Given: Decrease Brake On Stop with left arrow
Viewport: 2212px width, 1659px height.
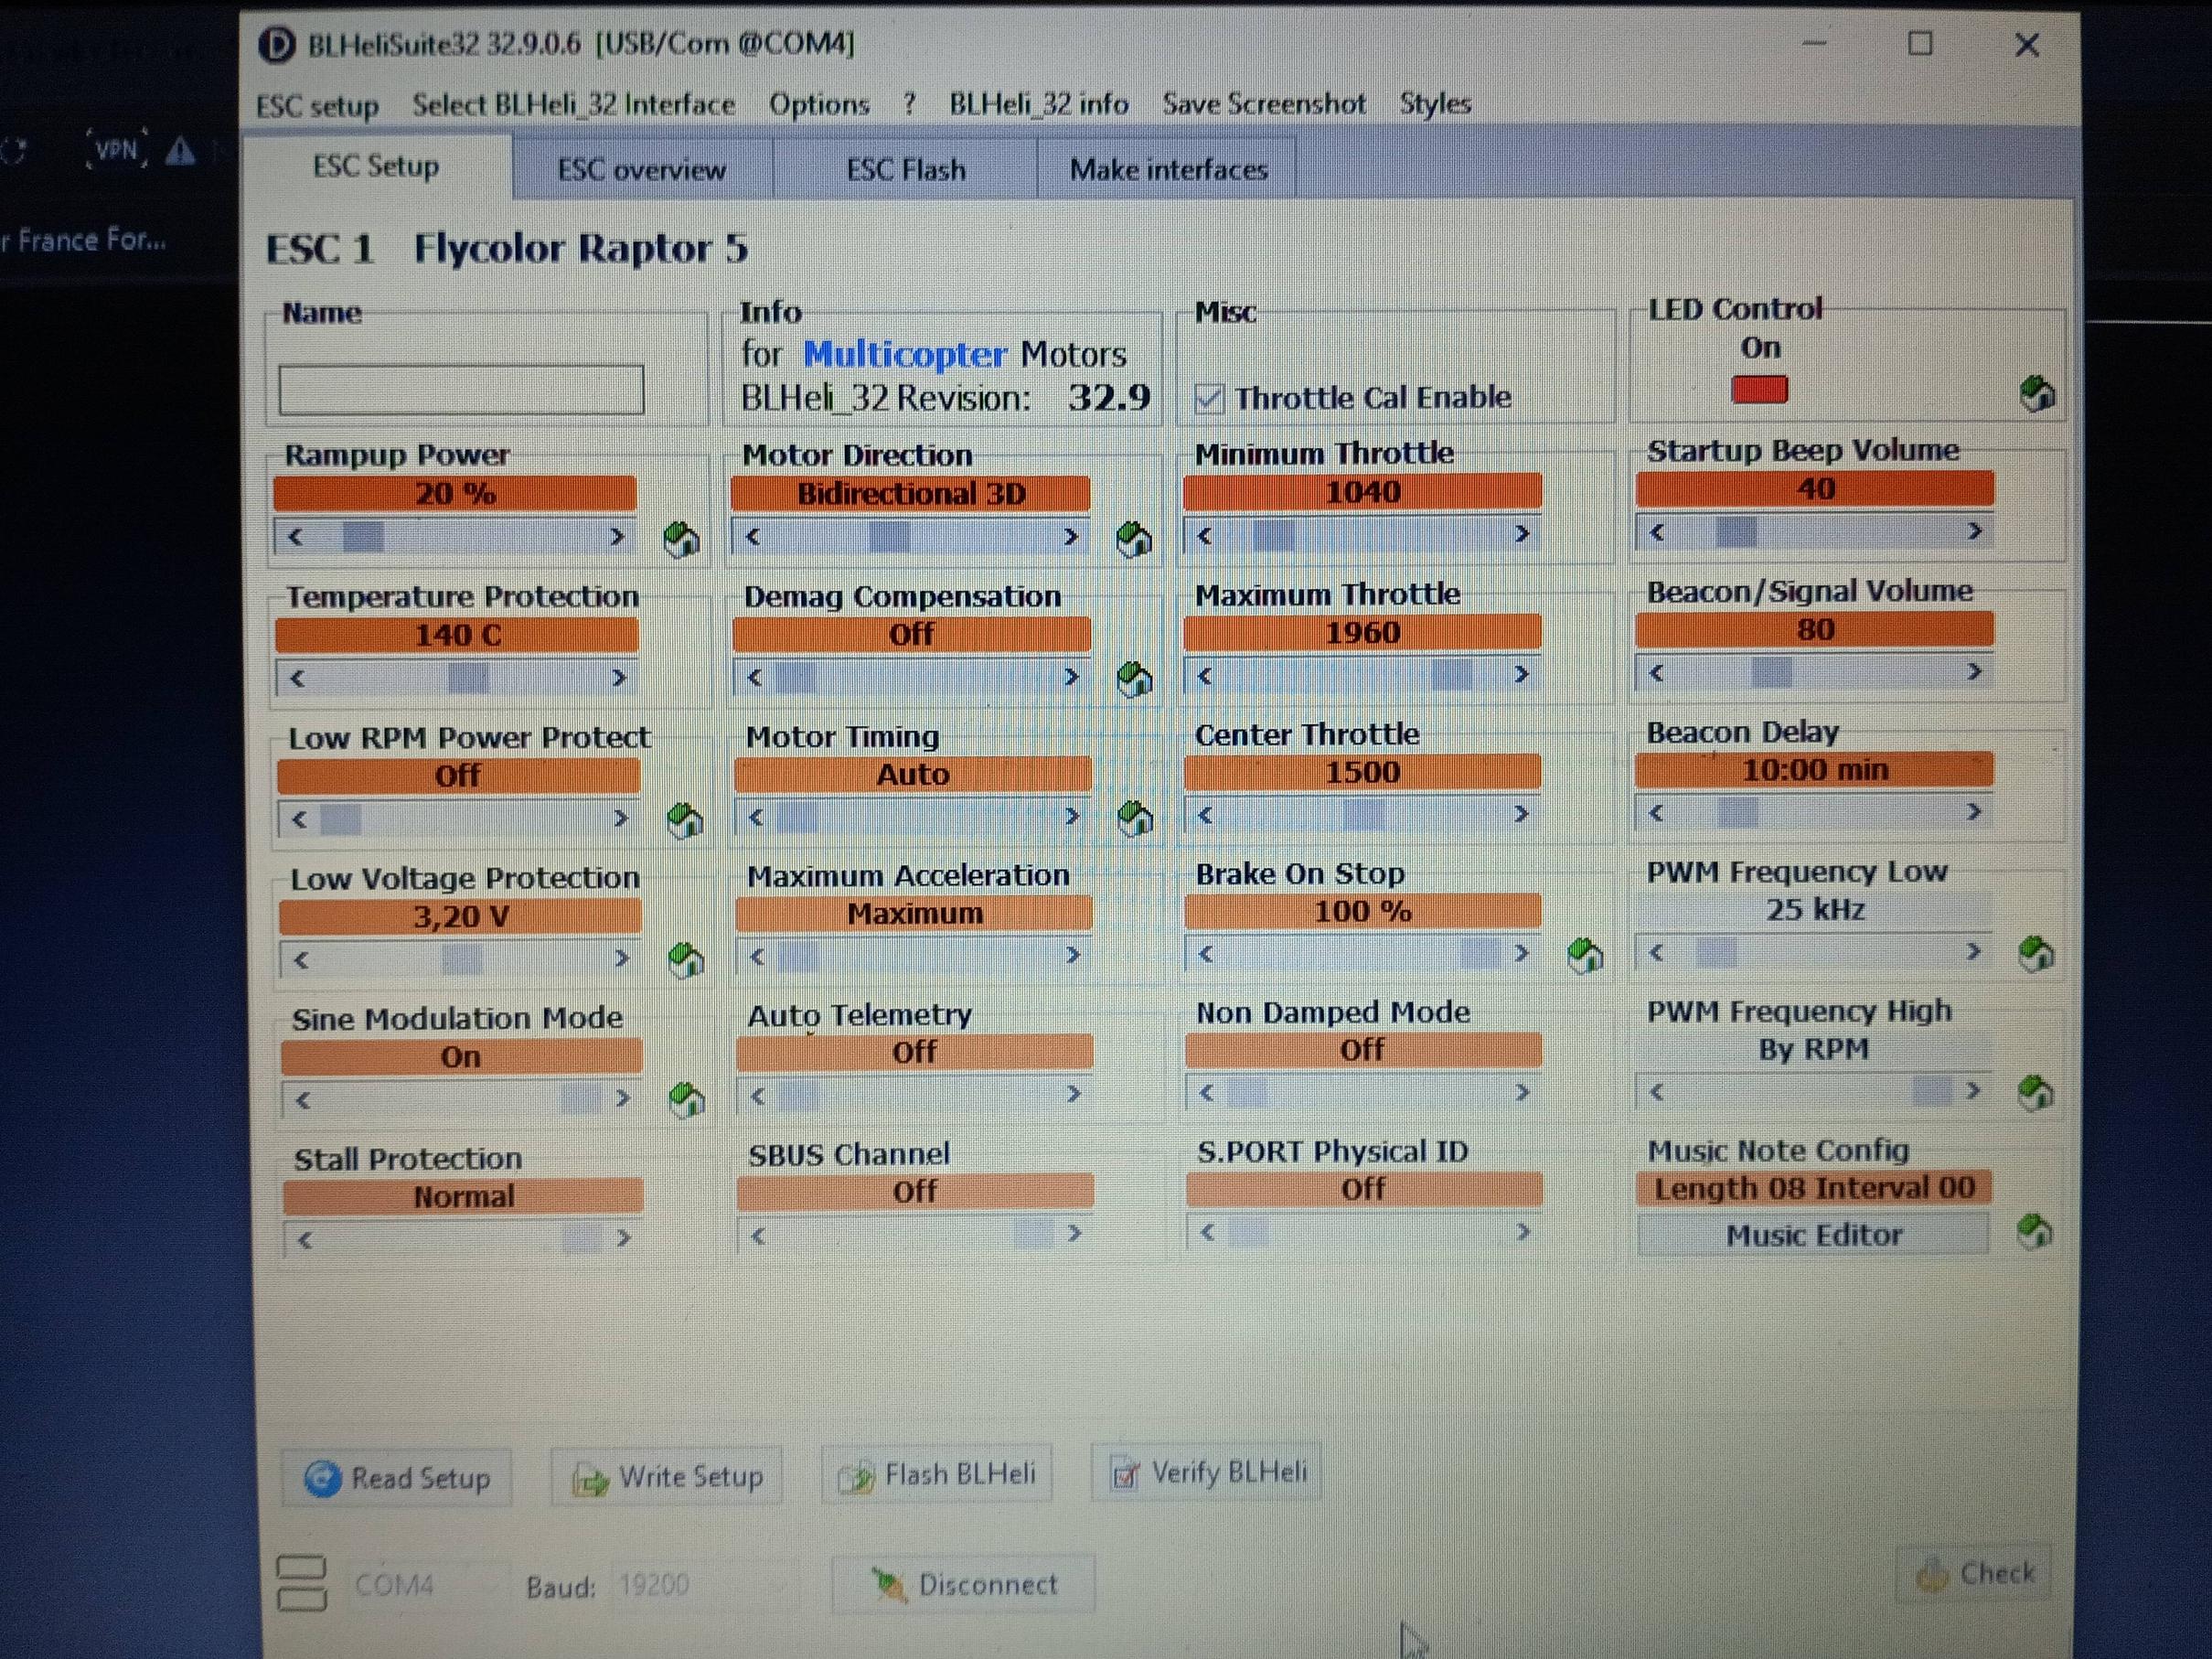Looking at the screenshot, I should tap(1206, 954).
